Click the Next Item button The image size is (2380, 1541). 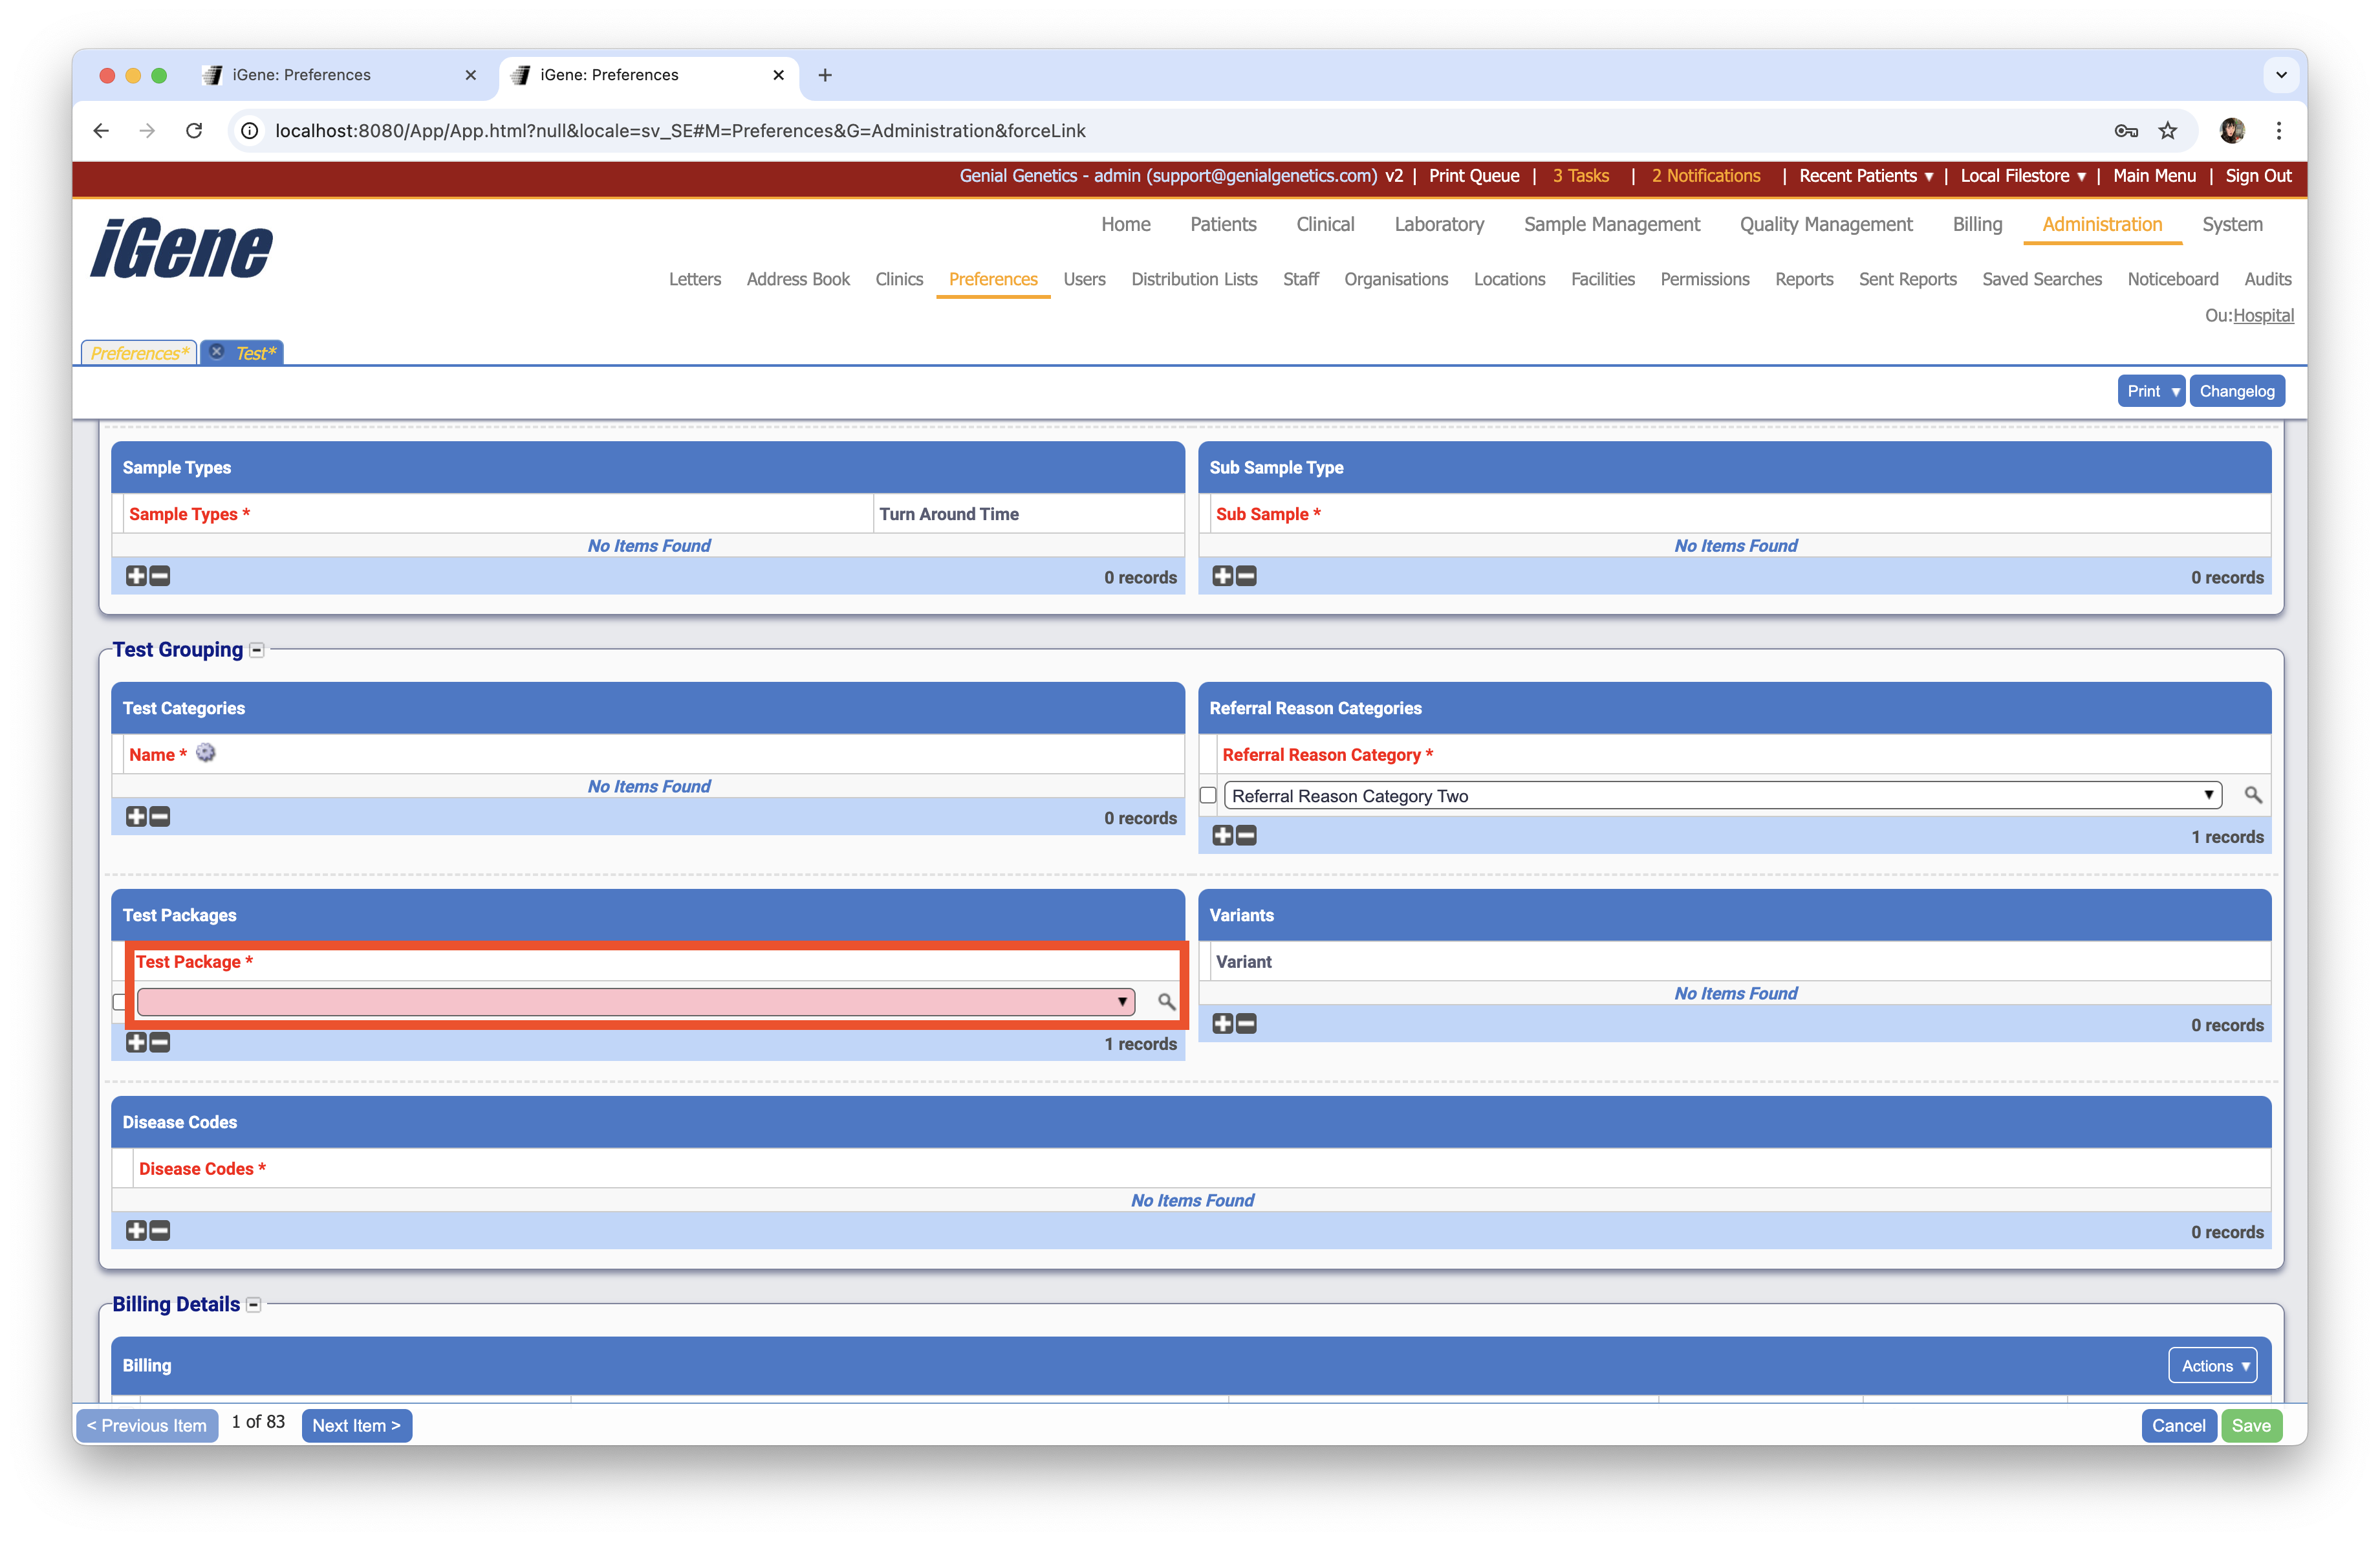tap(356, 1426)
